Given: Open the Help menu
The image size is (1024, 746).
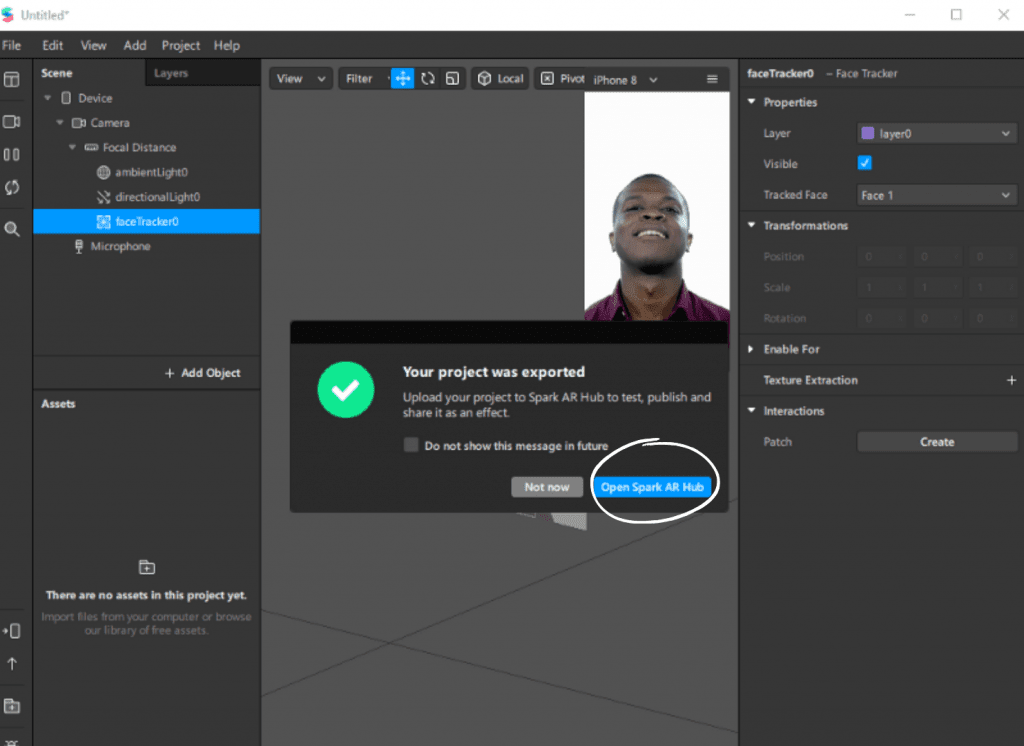Looking at the screenshot, I should (x=227, y=46).
